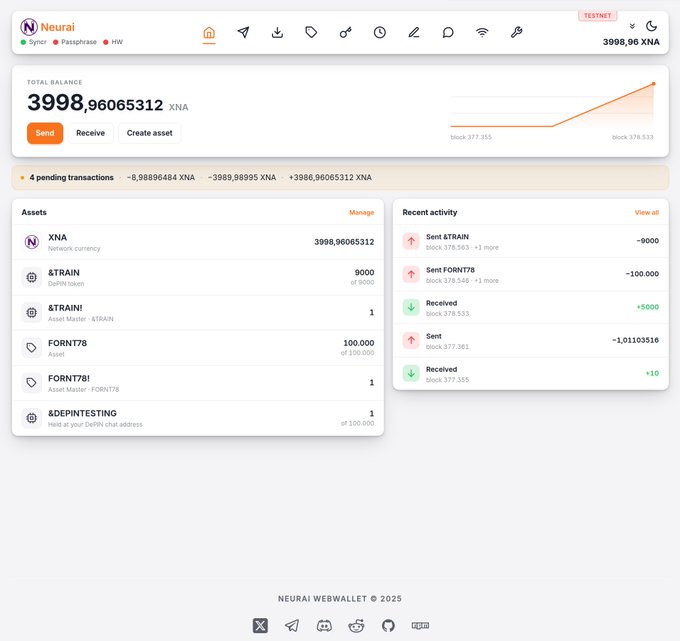Open the Chat bubble nav icon
Viewport: 680px width, 641px height.
(448, 33)
